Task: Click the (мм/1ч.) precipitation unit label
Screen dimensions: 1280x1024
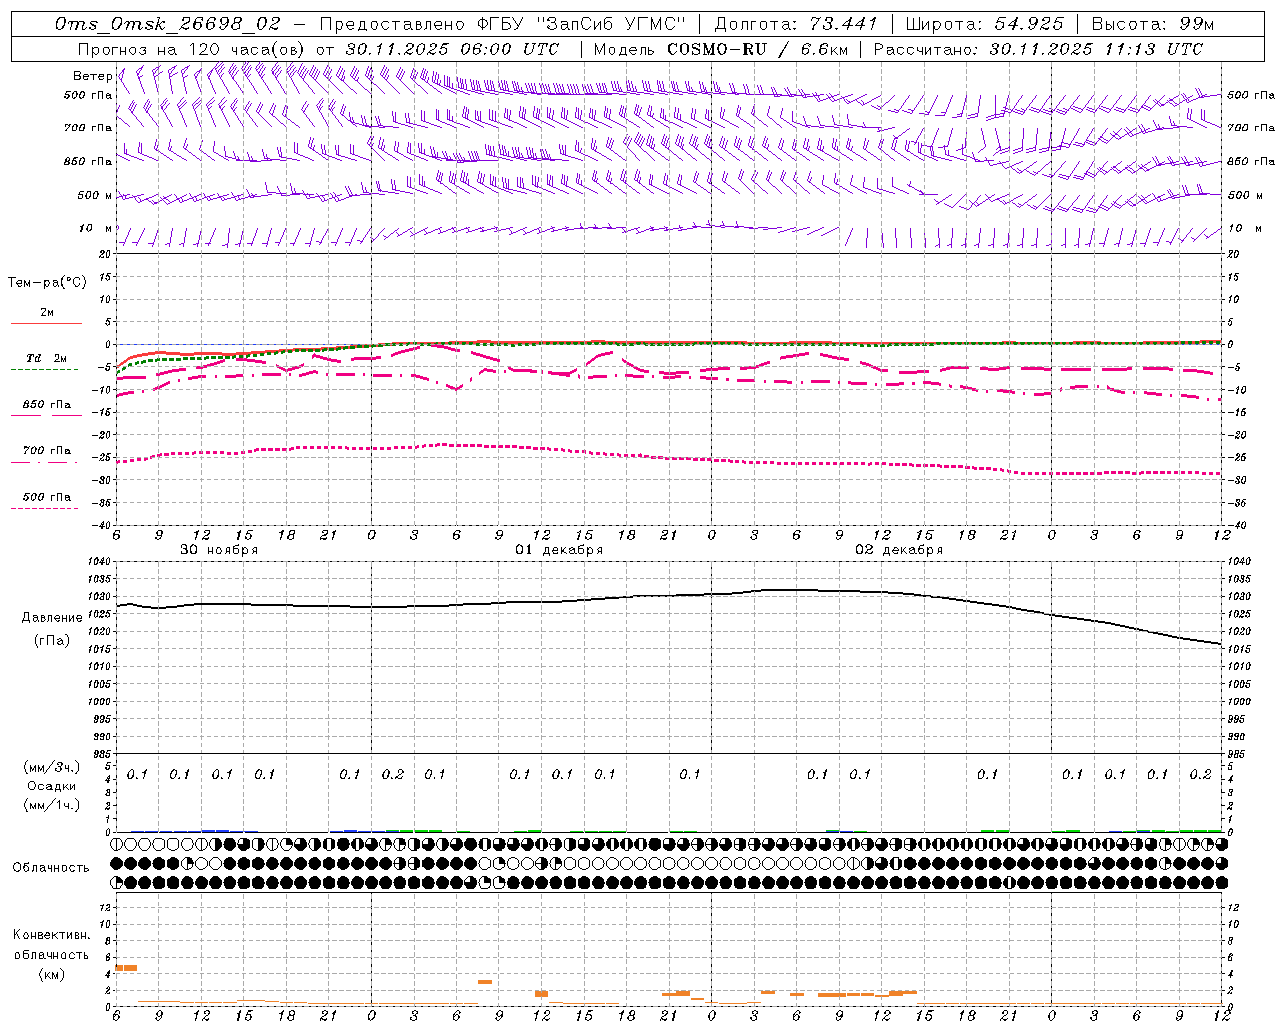Action: [x=52, y=805]
